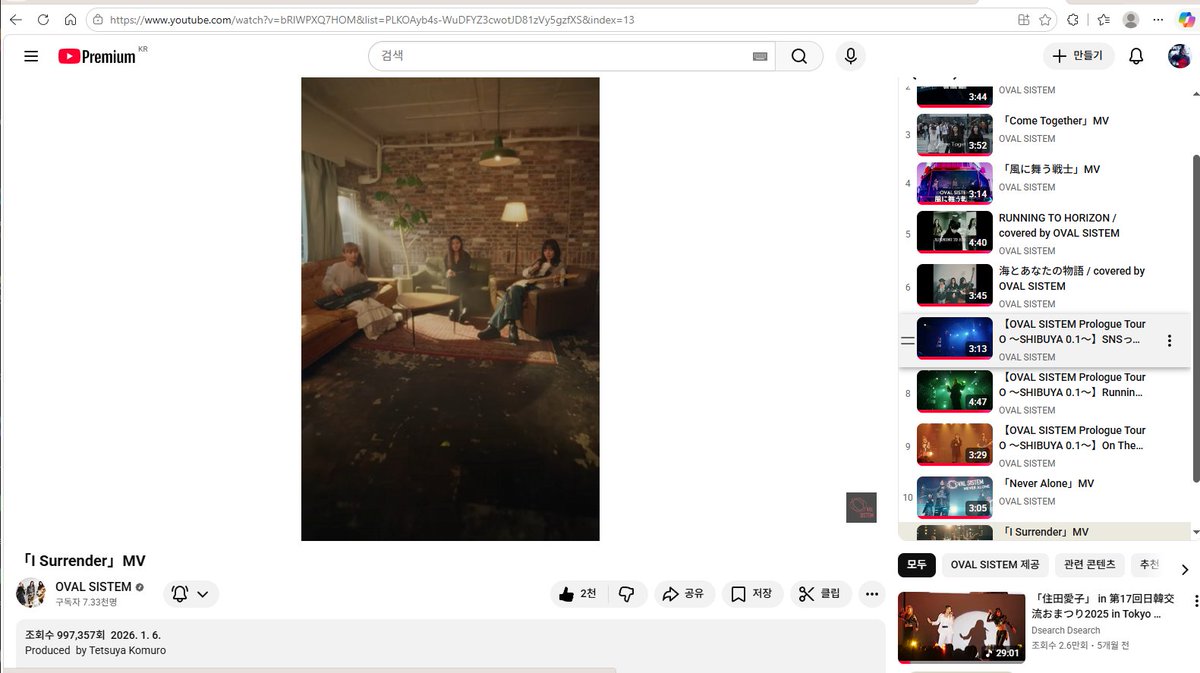Open YouTube account avatar menu
The width and height of the screenshot is (1200, 673).
pyautogui.click(x=1179, y=56)
